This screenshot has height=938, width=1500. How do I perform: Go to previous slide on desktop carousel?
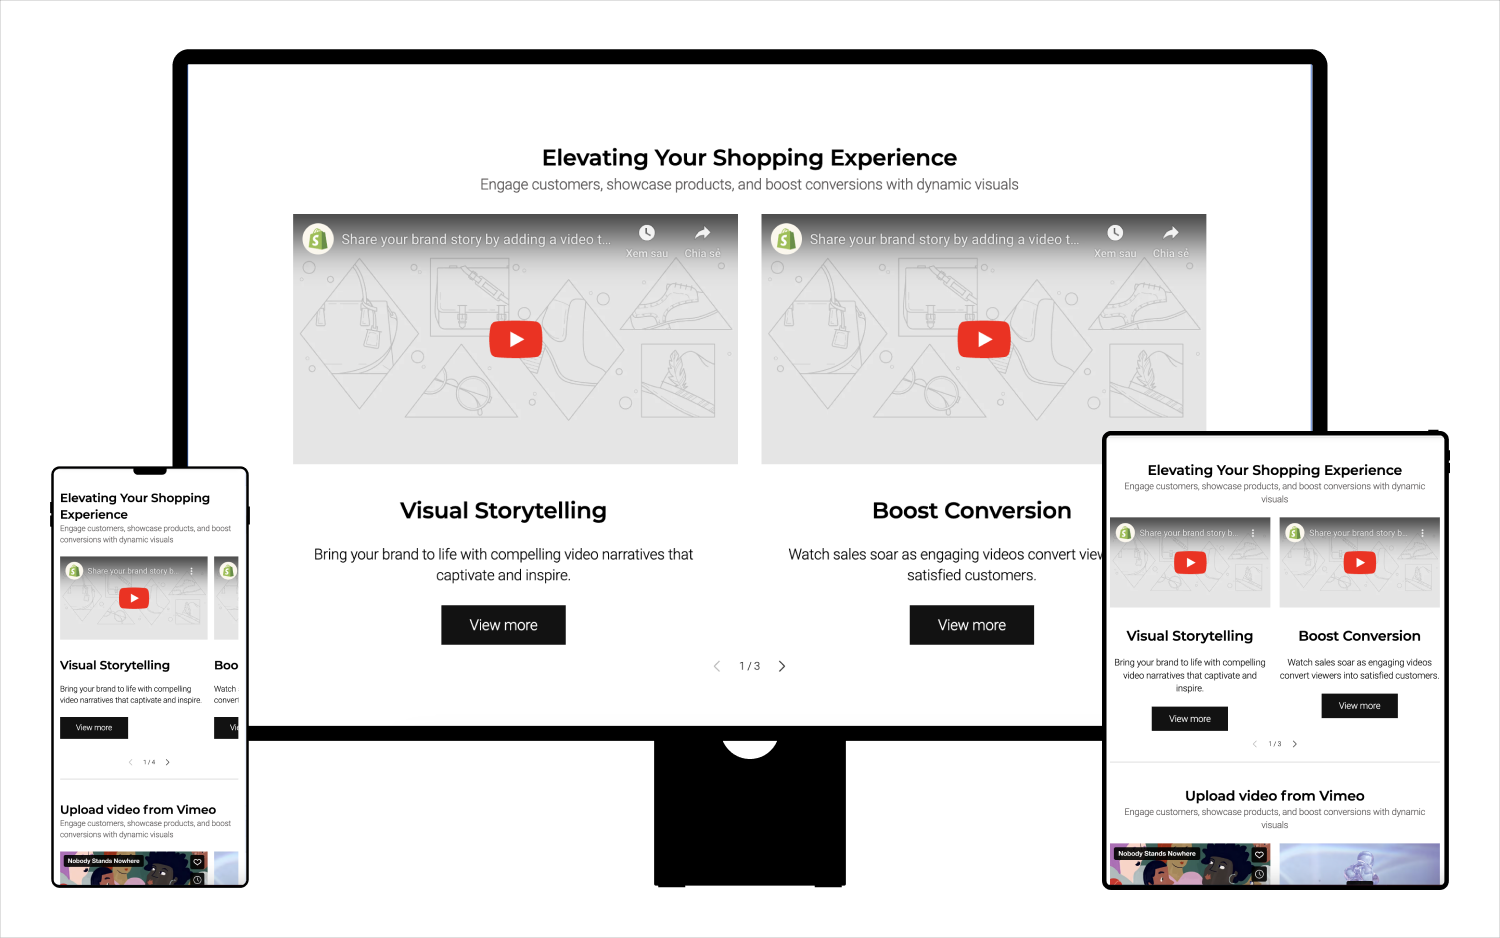click(716, 666)
